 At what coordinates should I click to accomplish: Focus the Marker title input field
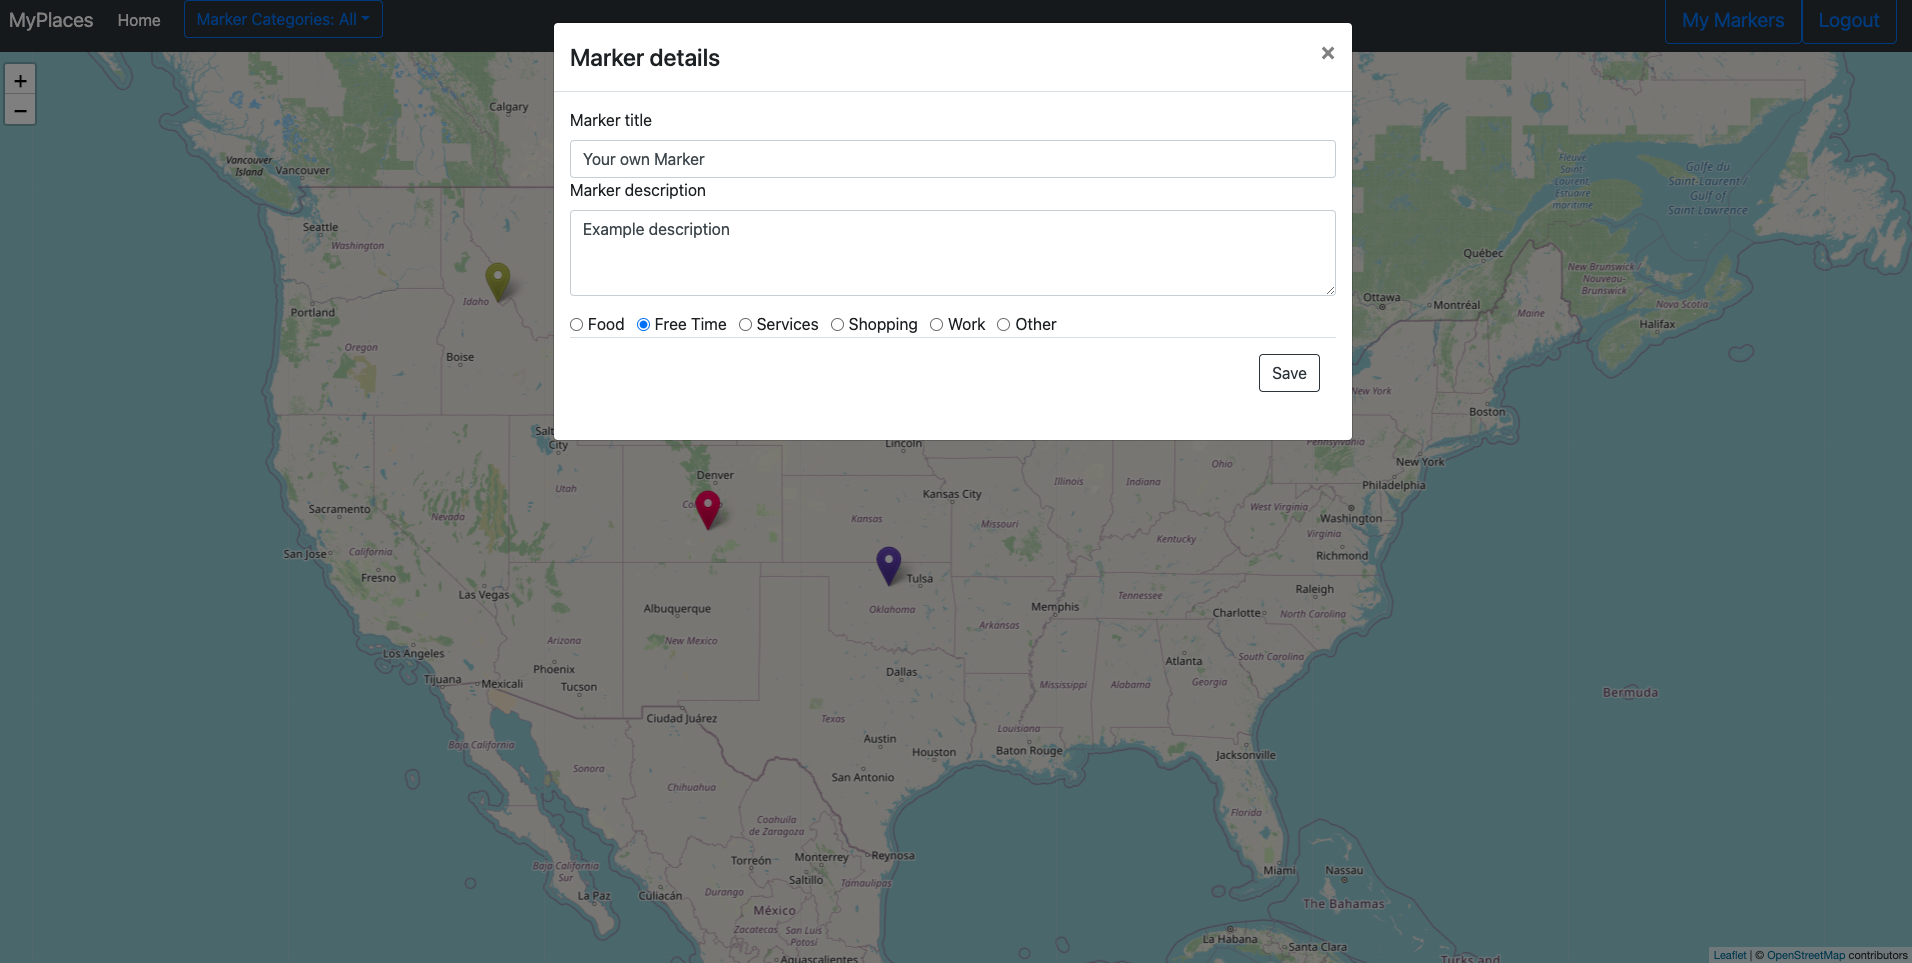(x=953, y=159)
